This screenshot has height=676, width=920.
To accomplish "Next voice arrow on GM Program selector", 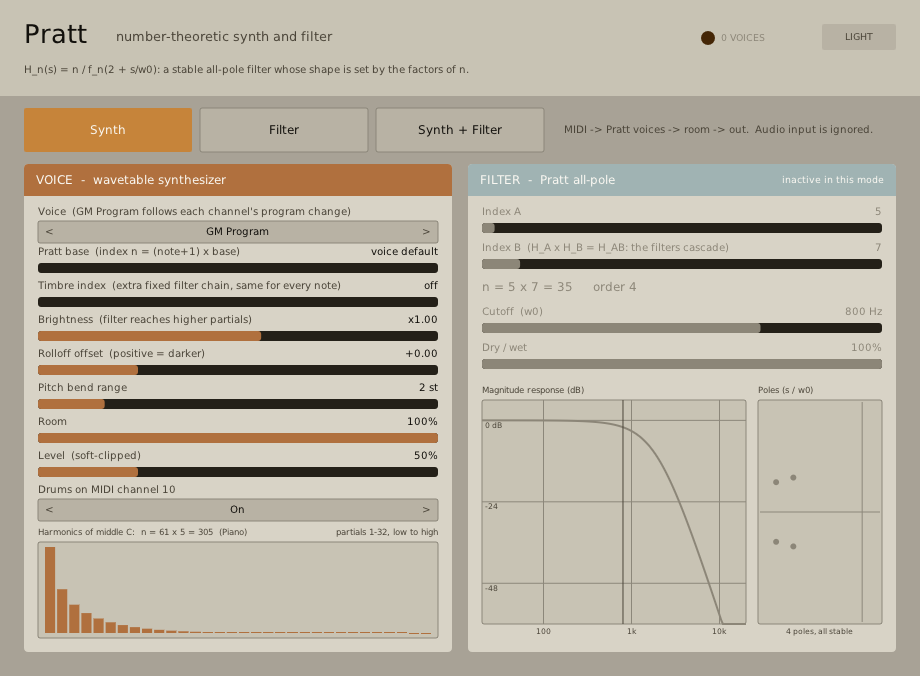I will (426, 232).
